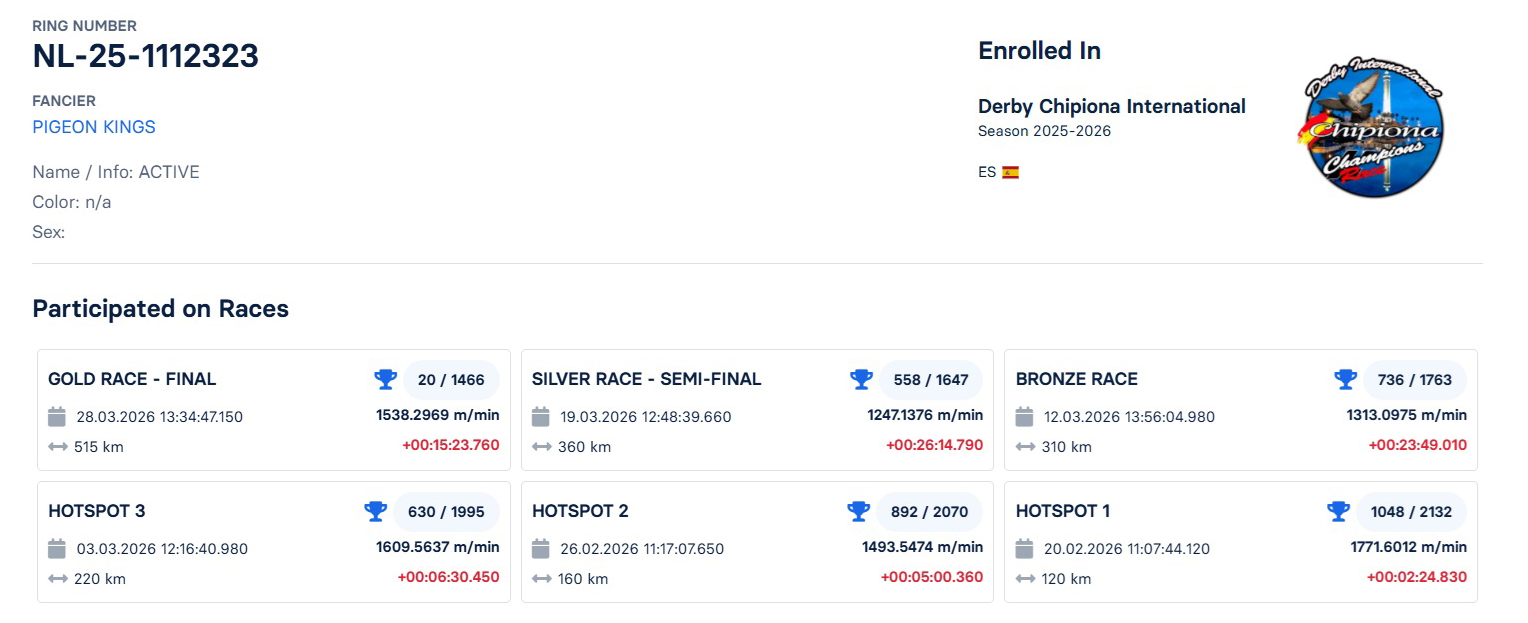
Task: Click the calendar icon on GOLD RACE - FINAL
Action: [57, 417]
